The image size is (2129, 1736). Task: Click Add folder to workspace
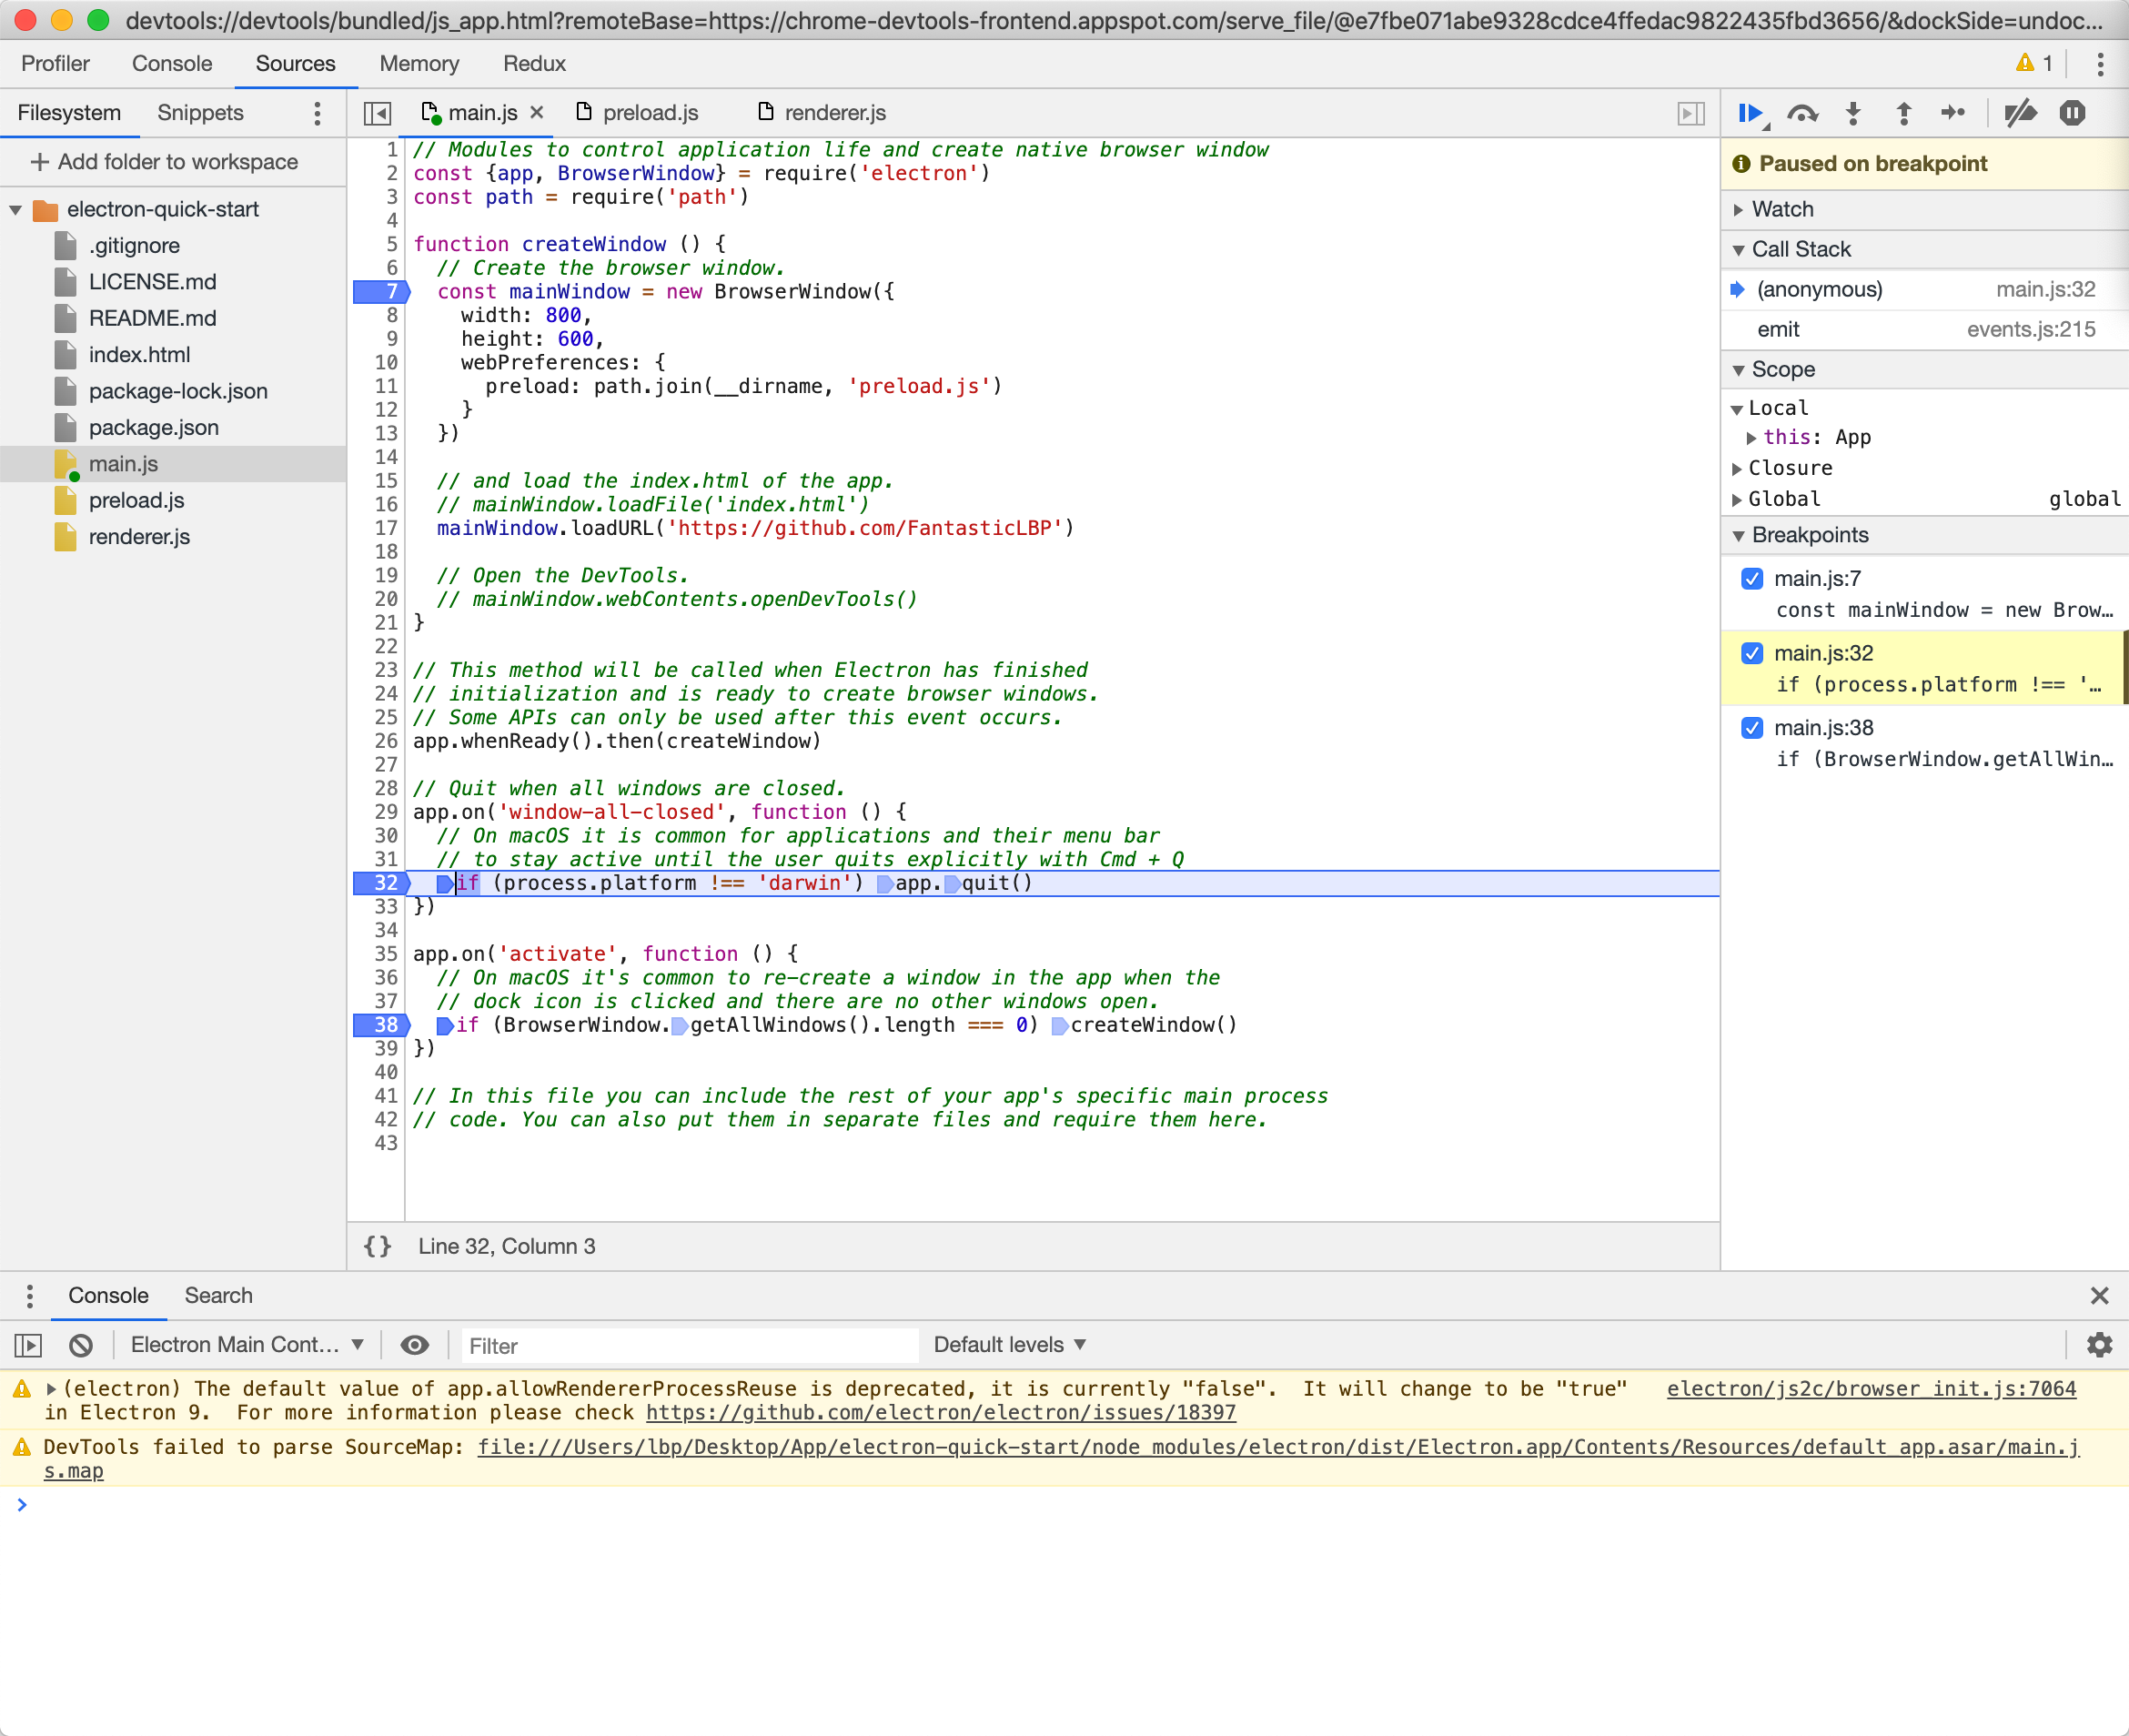coord(165,162)
